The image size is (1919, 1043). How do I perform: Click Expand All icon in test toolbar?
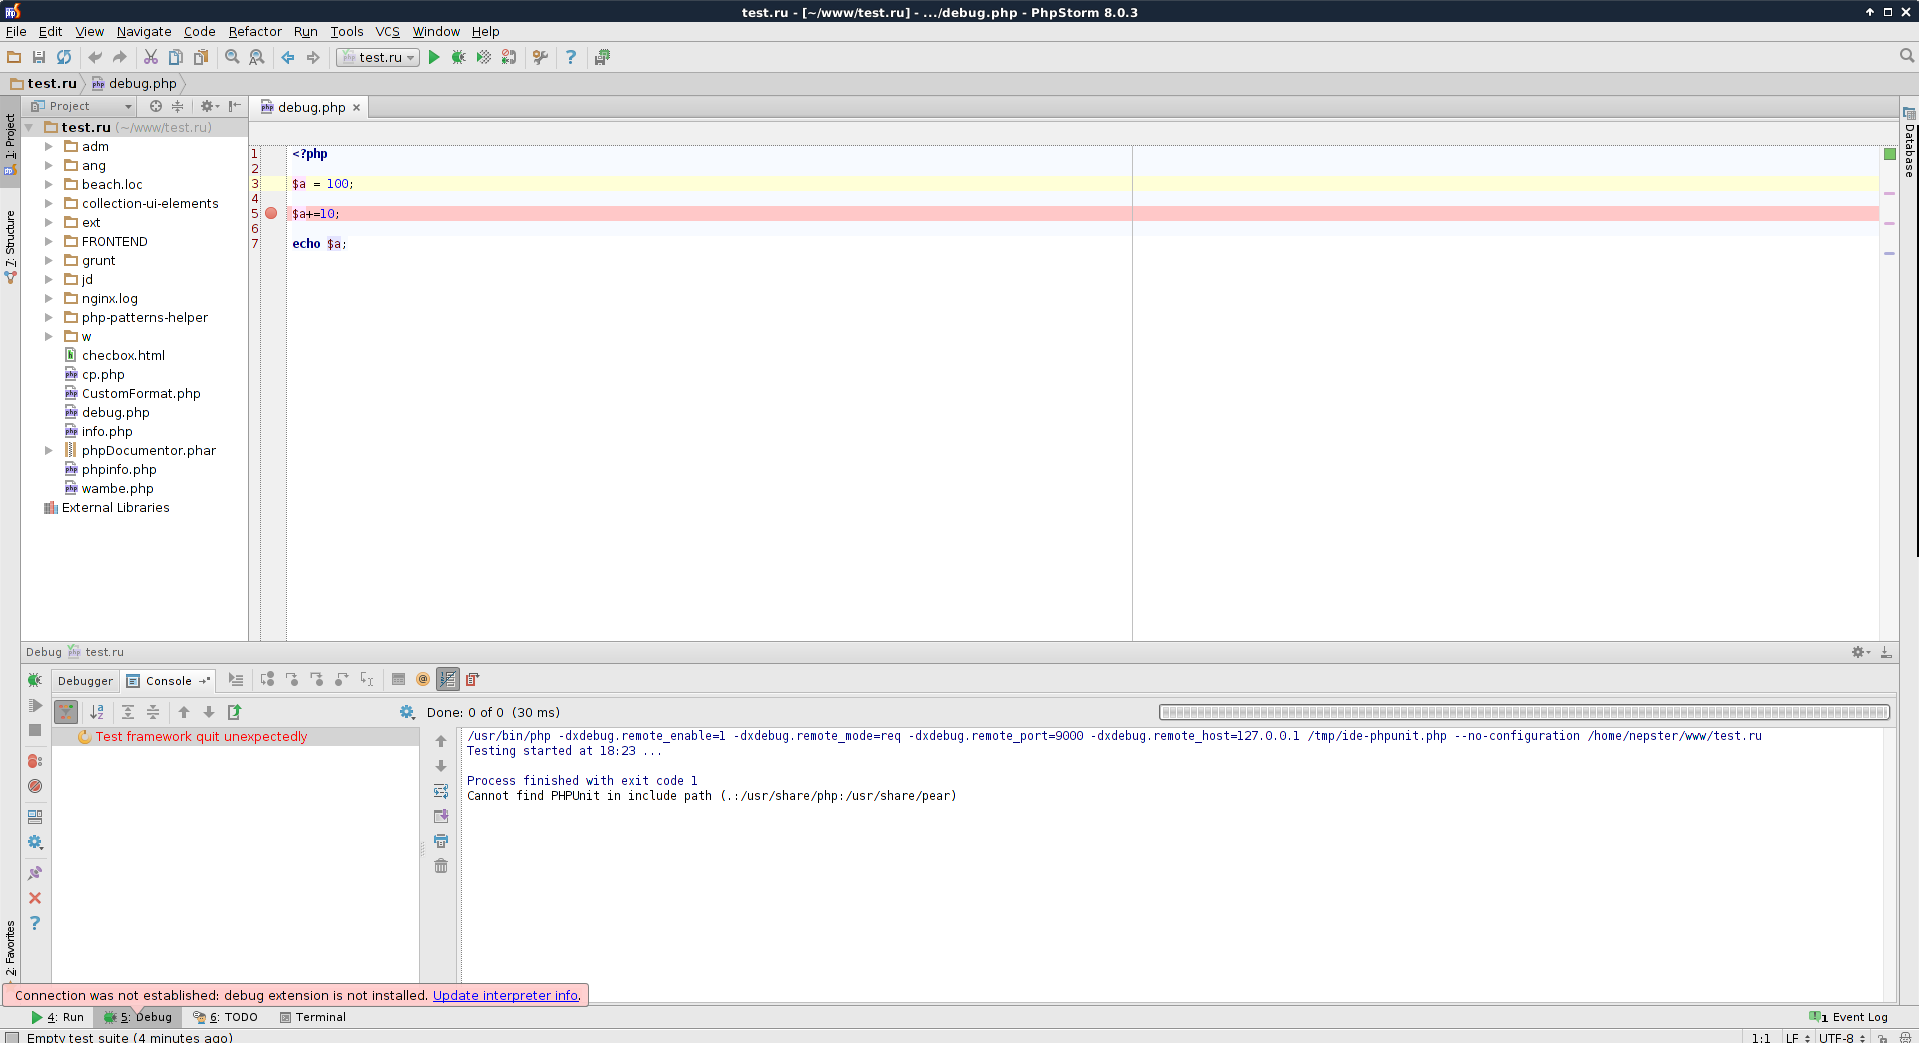(128, 712)
